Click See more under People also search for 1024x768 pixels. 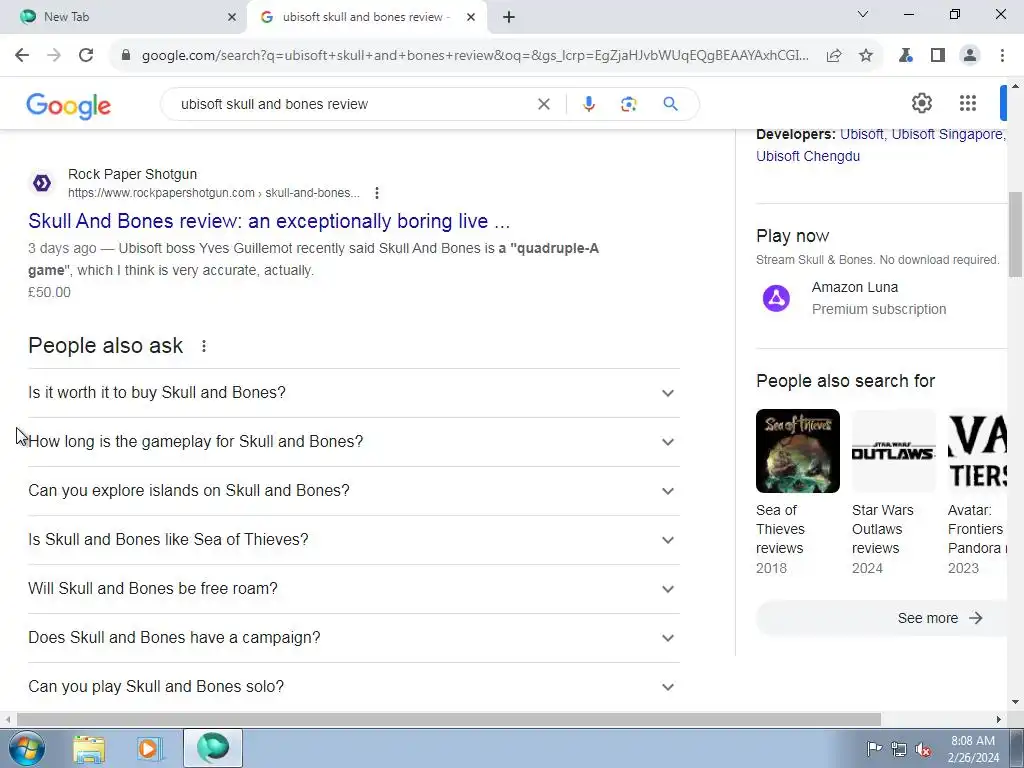(882, 618)
